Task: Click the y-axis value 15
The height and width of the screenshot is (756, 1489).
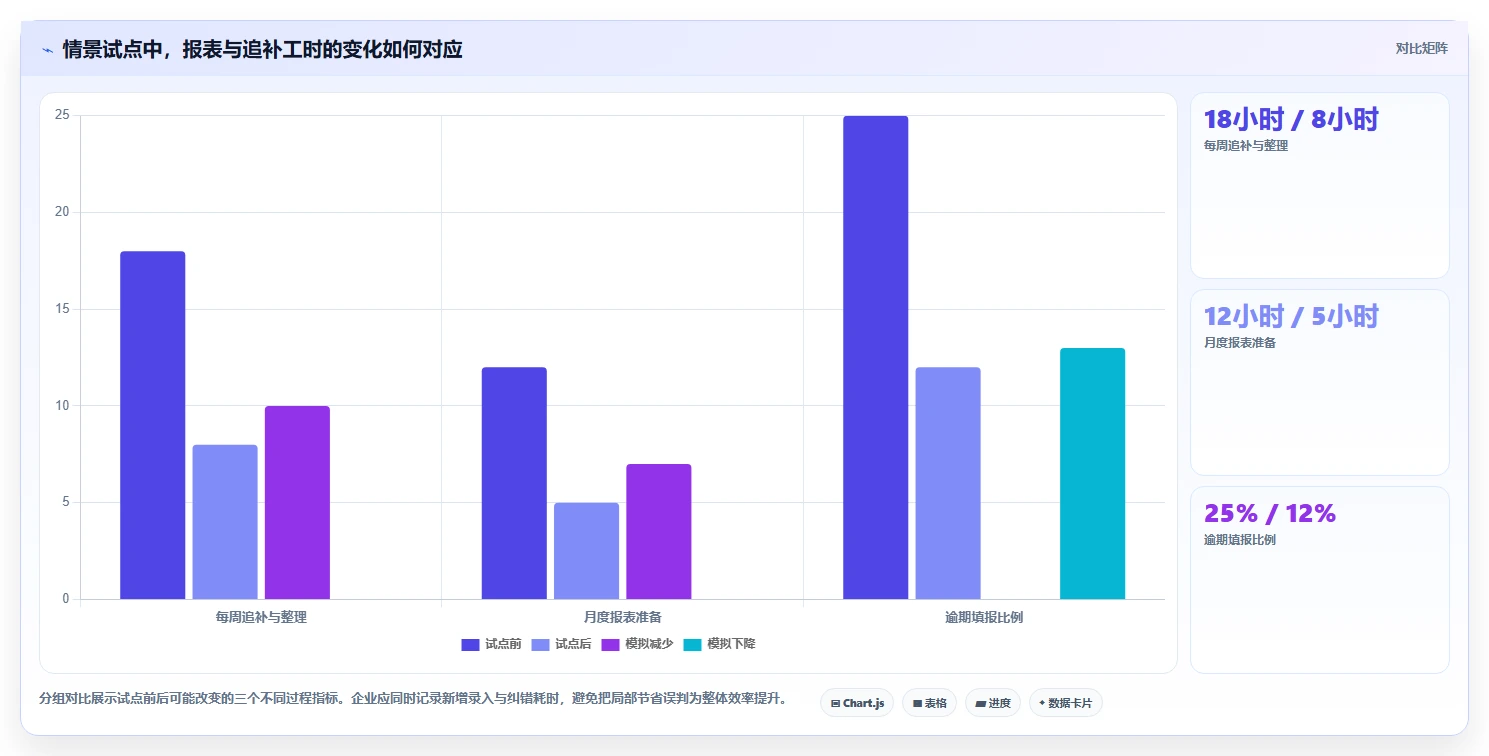Action: pyautogui.click(x=62, y=309)
